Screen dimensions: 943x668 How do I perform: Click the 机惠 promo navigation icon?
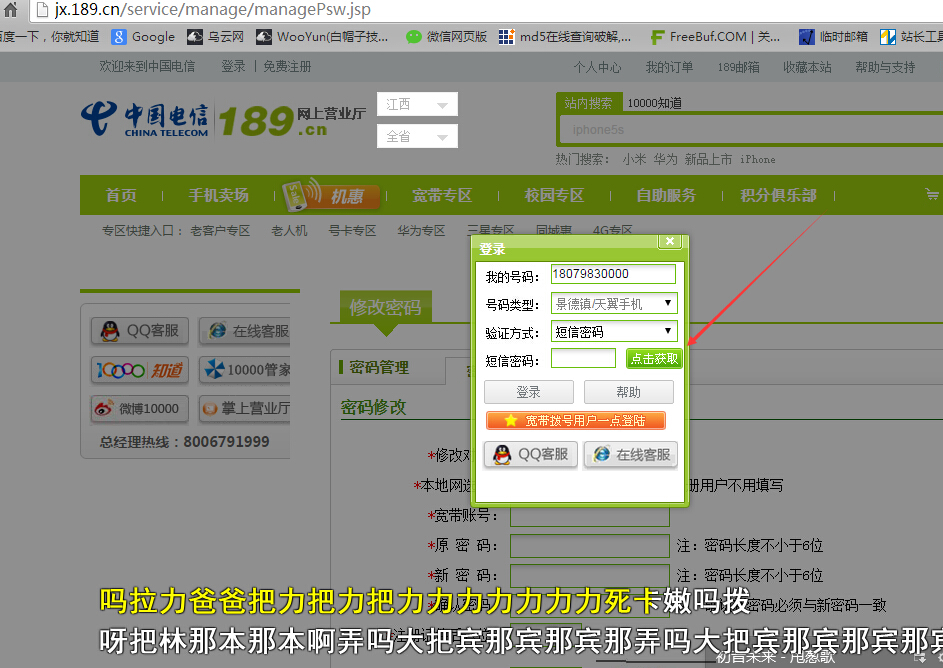[330, 194]
